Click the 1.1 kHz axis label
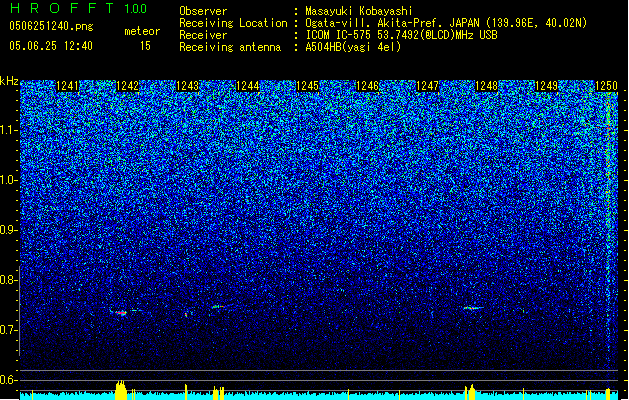 point(9,131)
